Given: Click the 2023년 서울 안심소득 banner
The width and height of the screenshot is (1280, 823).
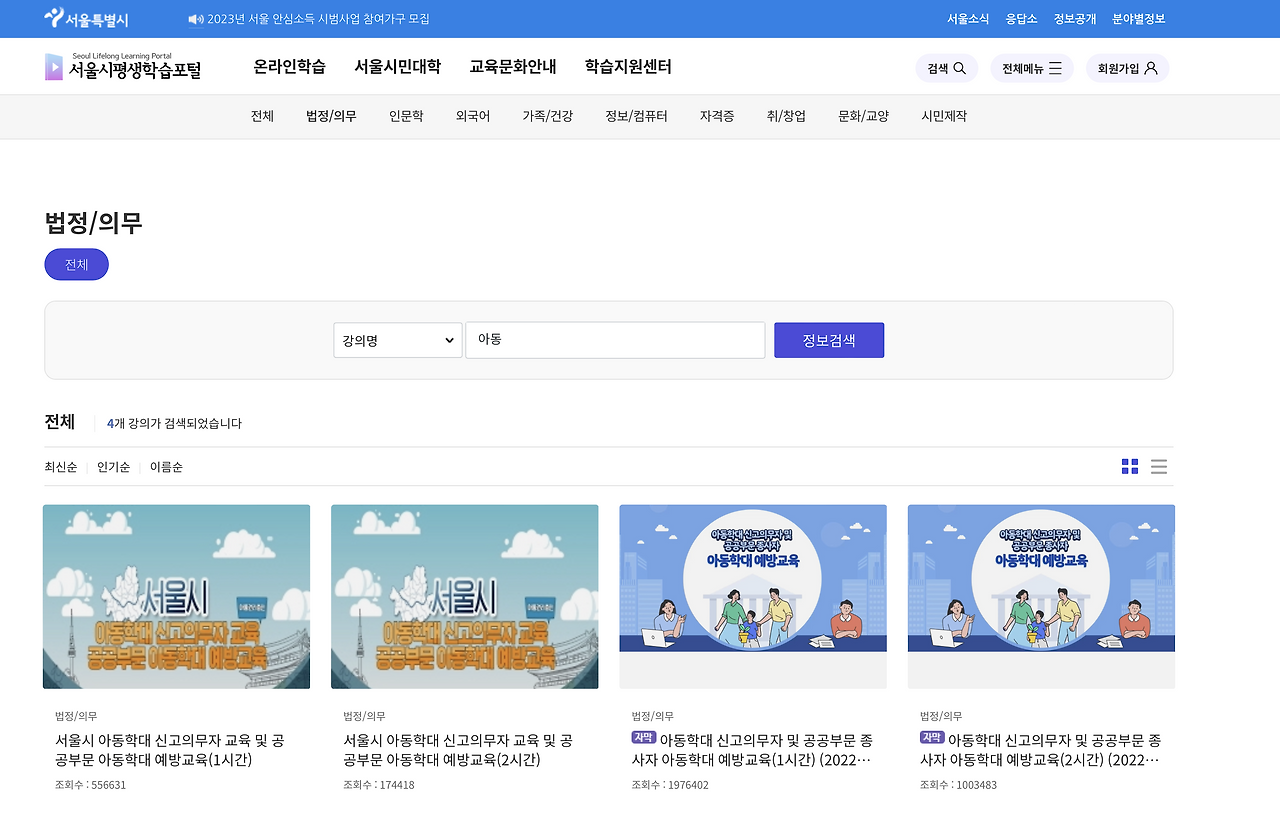Looking at the screenshot, I should point(320,18).
